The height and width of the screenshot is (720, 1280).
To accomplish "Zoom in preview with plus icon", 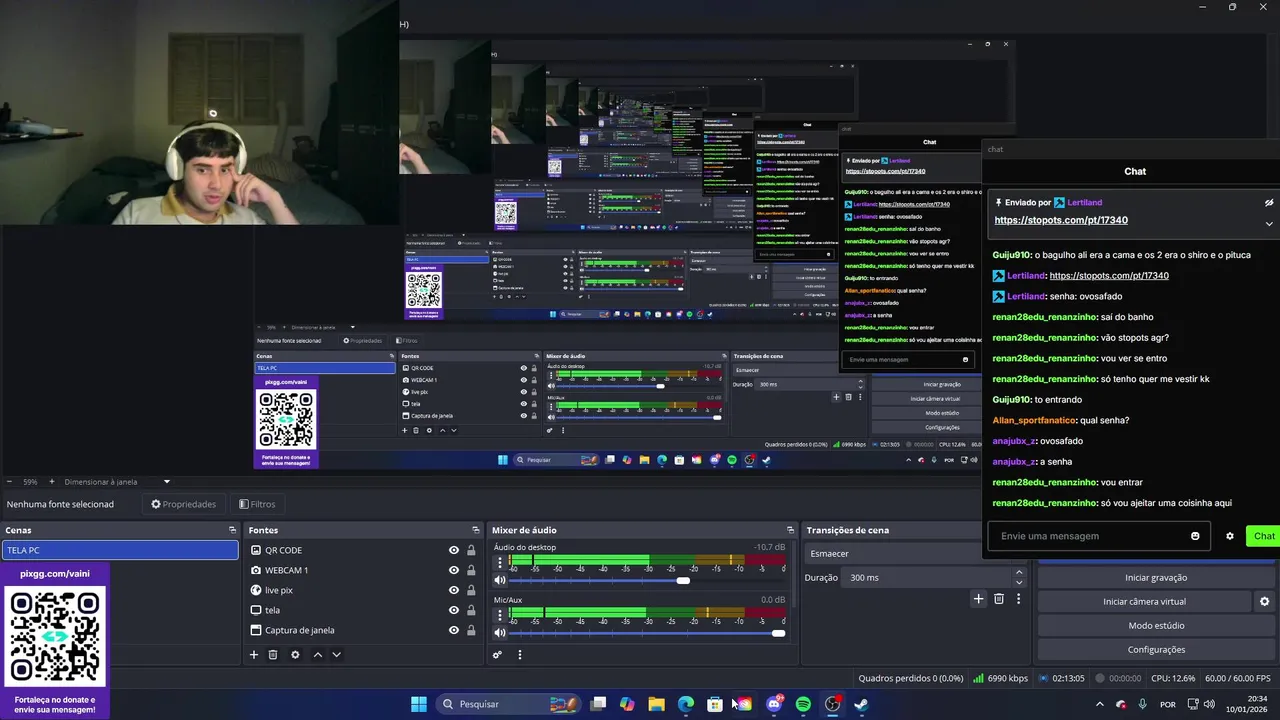I will point(54,482).
